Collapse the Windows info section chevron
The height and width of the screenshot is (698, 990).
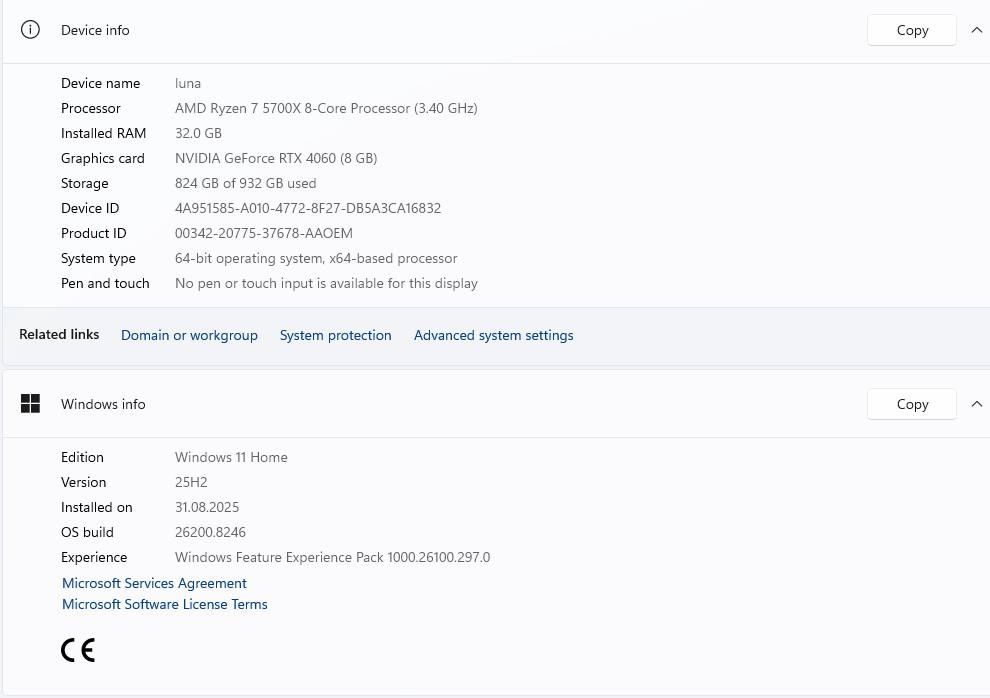click(976, 404)
